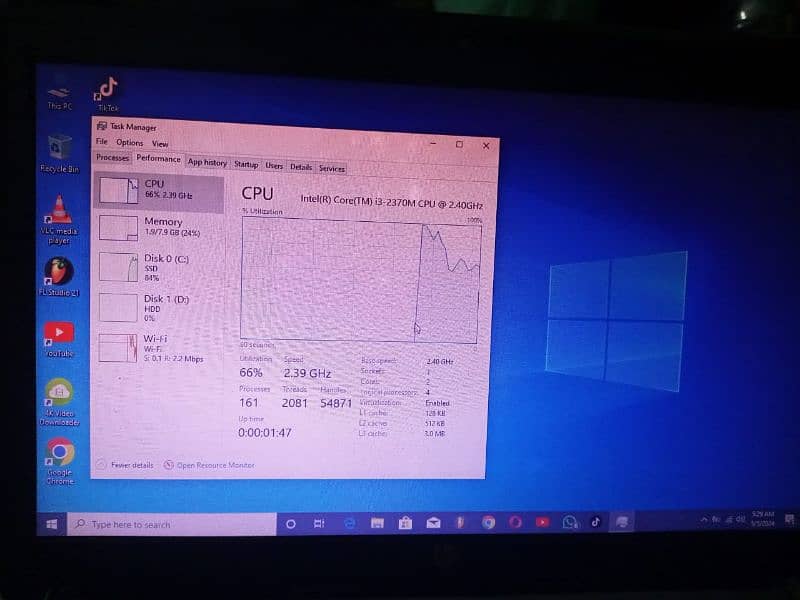This screenshot has width=800, height=600.
Task: Open Google Chrome from the desktop
Action: coord(59,453)
